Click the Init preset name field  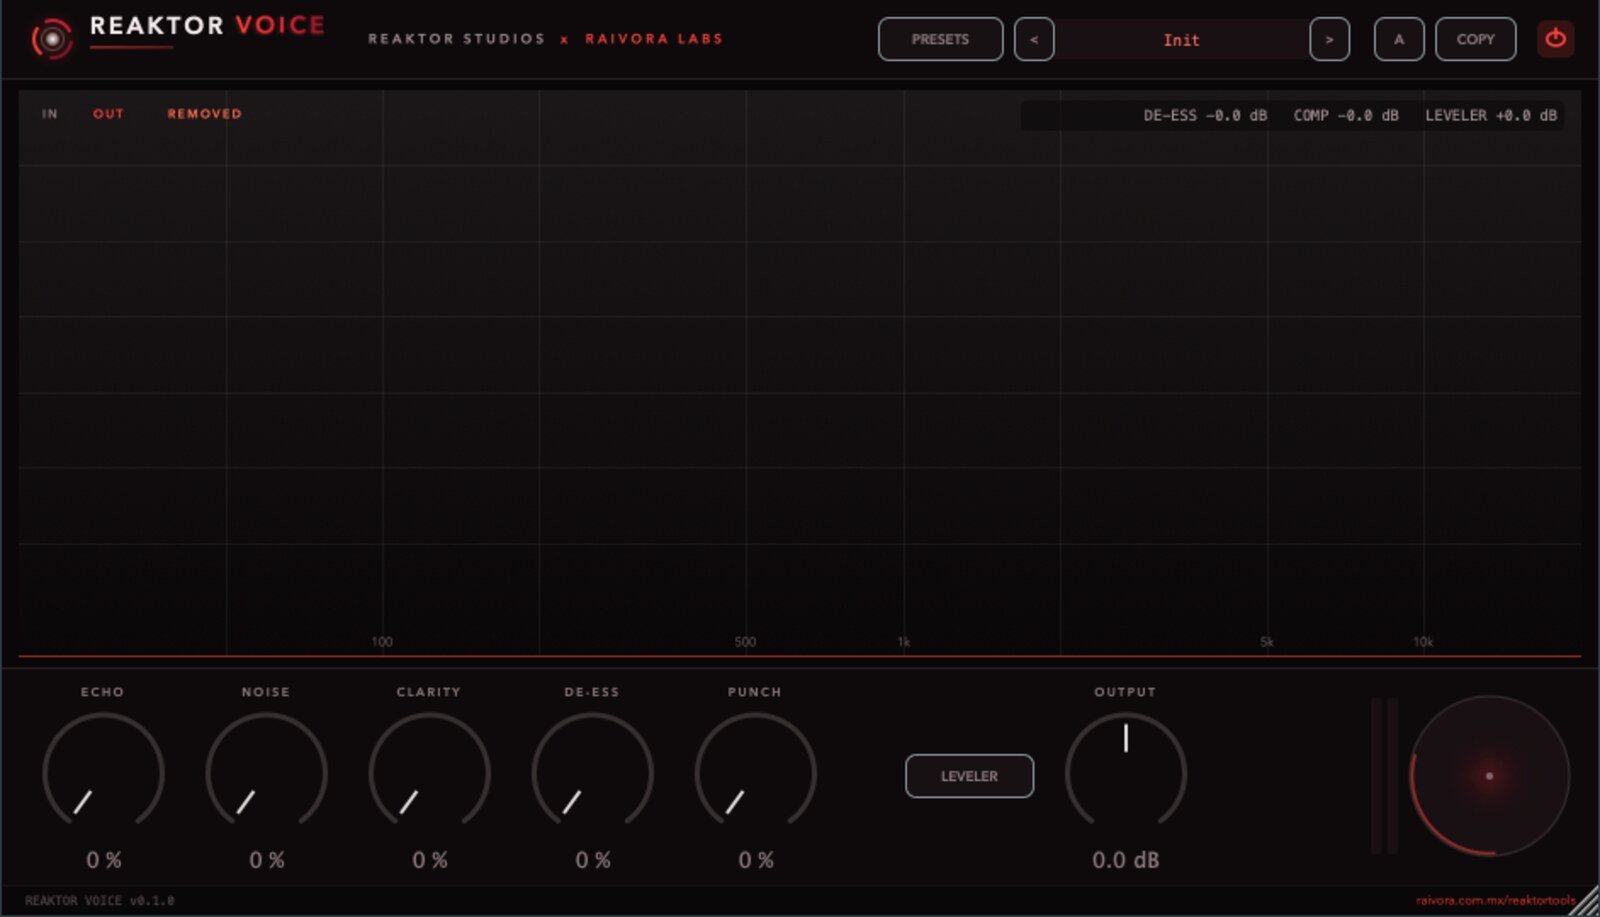1181,39
